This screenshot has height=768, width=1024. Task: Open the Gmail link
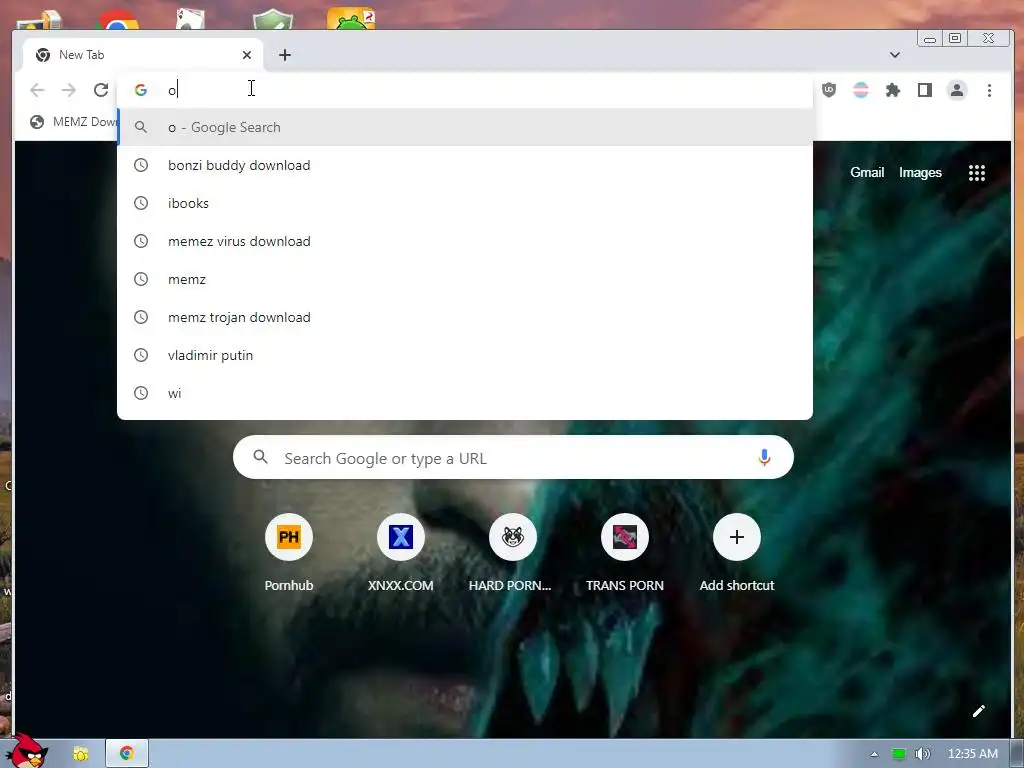pyautogui.click(x=867, y=172)
